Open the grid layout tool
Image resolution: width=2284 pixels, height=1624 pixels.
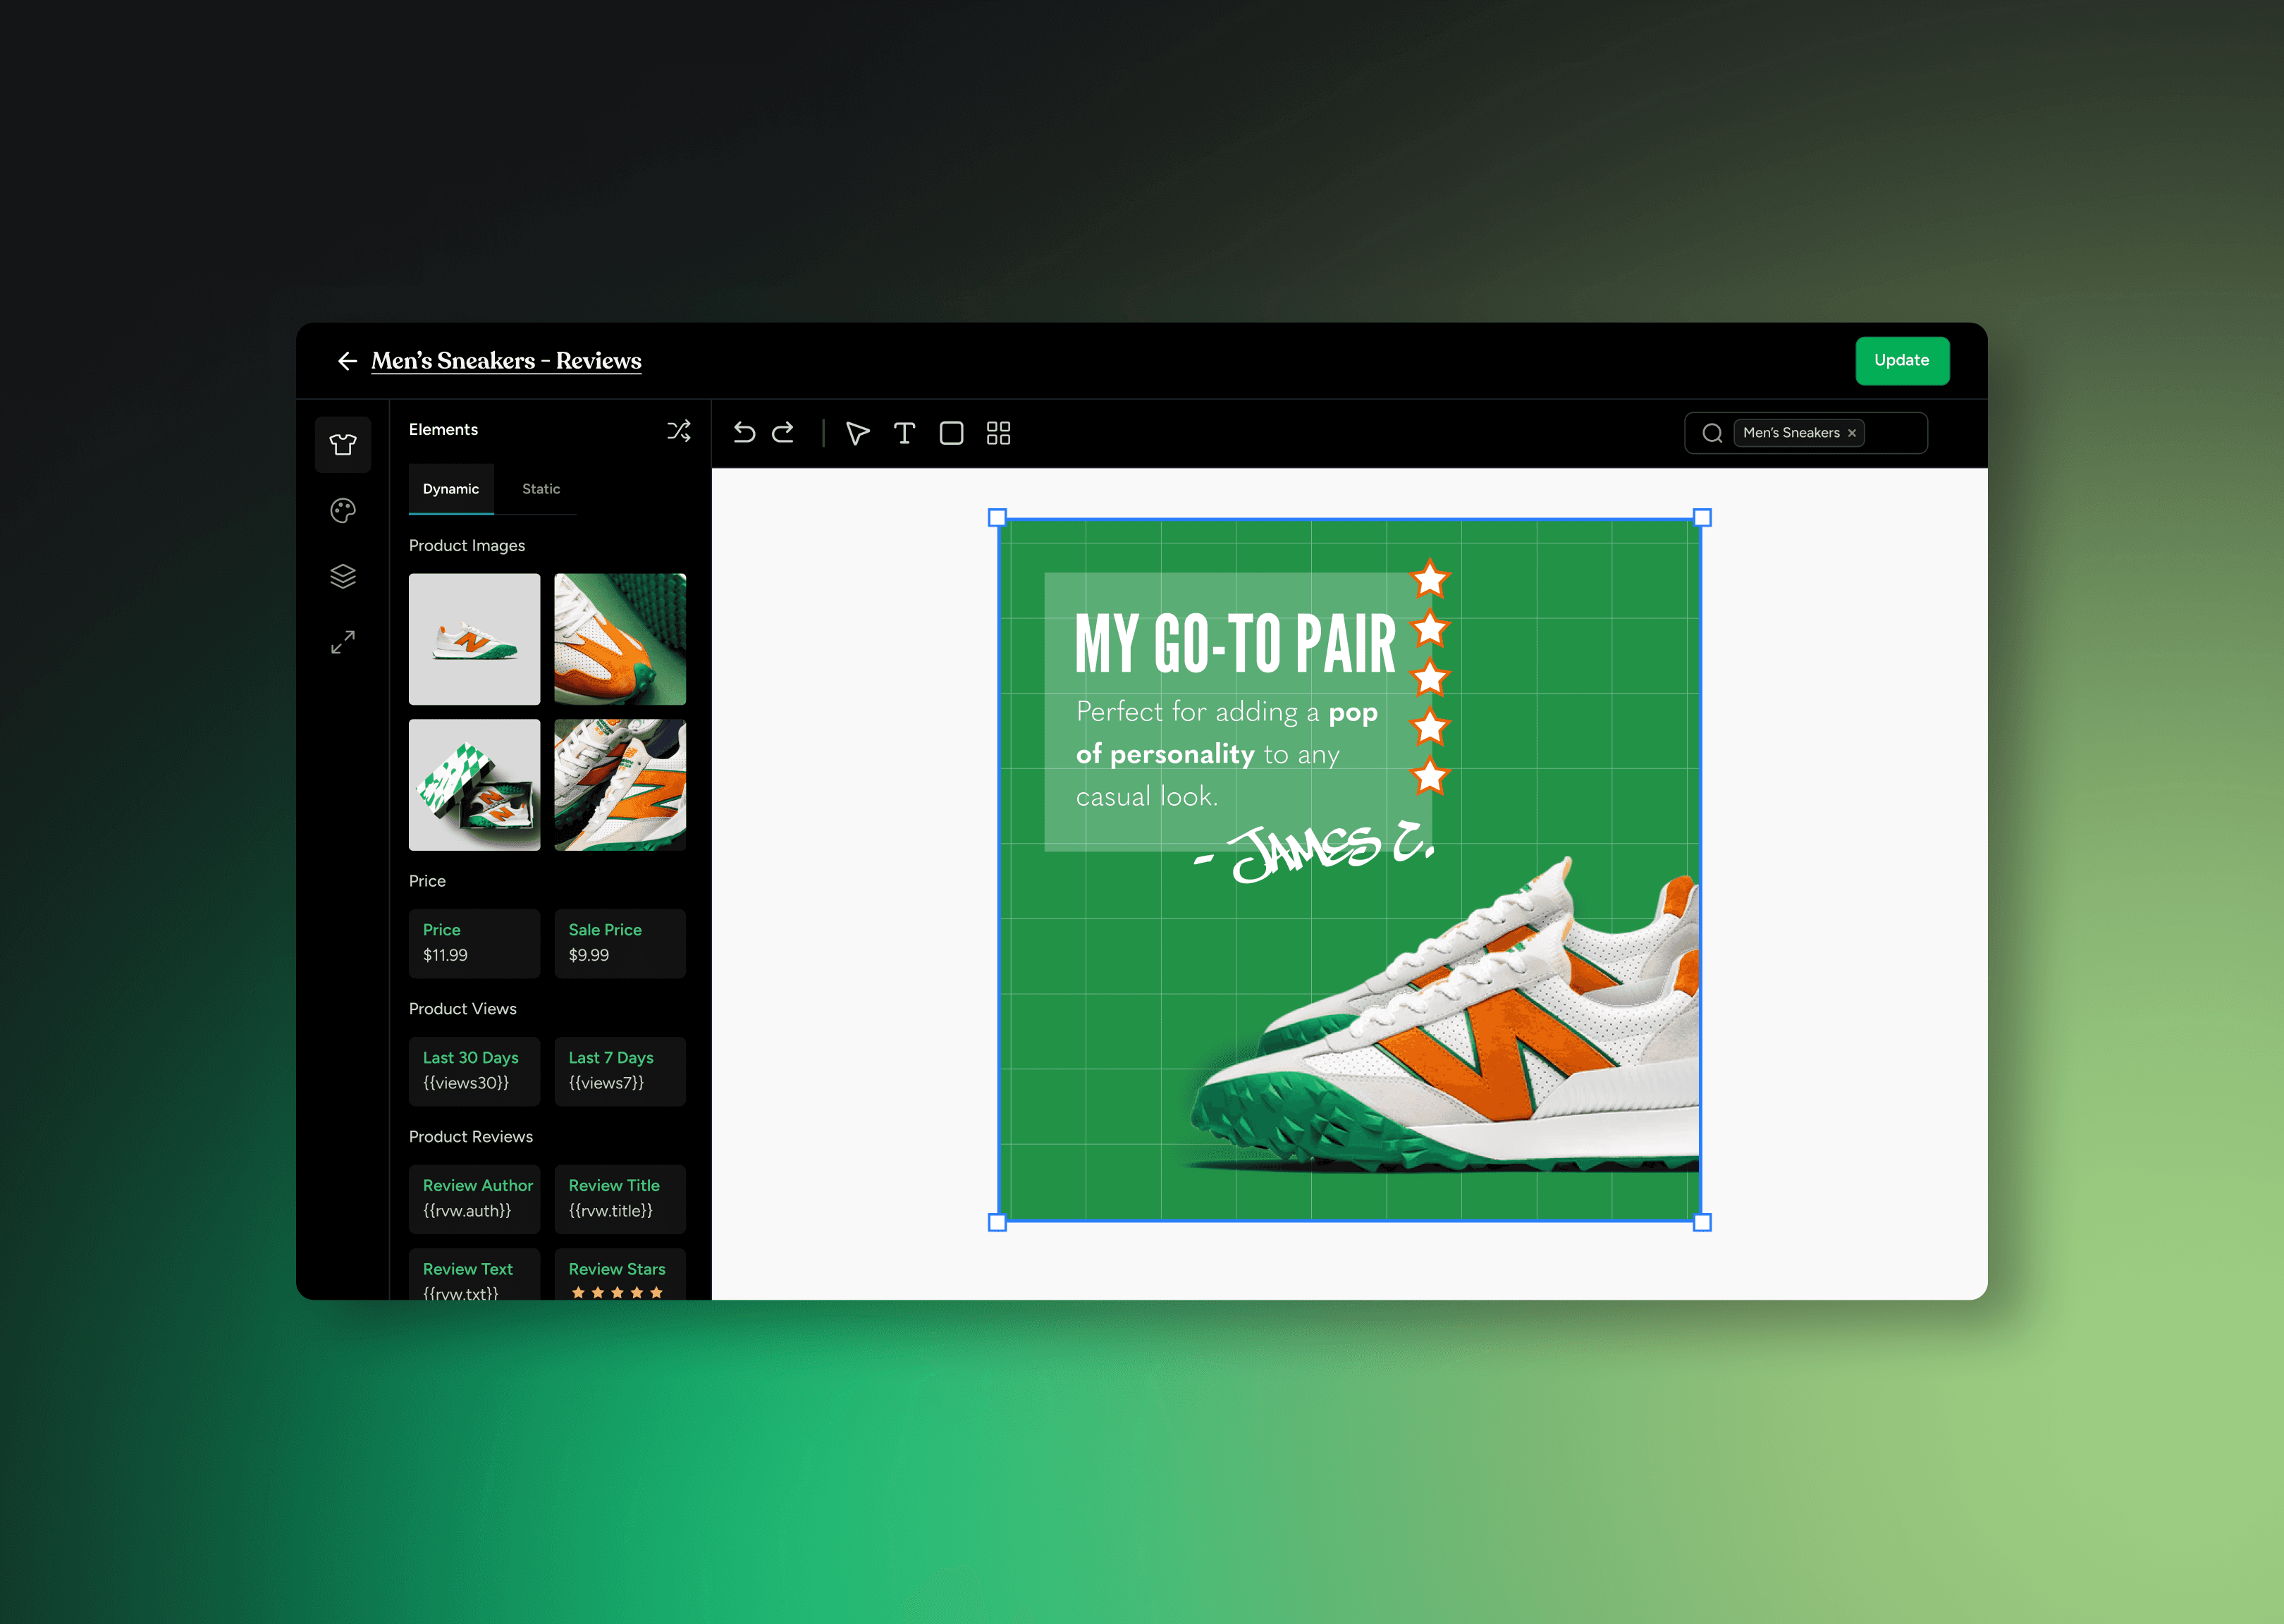(x=998, y=433)
